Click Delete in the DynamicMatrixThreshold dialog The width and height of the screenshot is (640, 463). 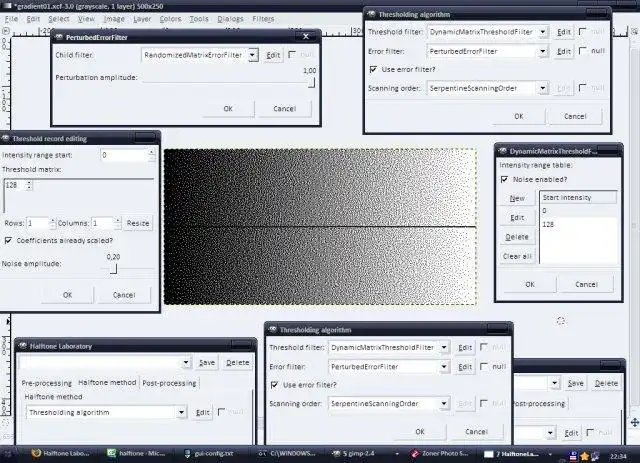coord(517,237)
